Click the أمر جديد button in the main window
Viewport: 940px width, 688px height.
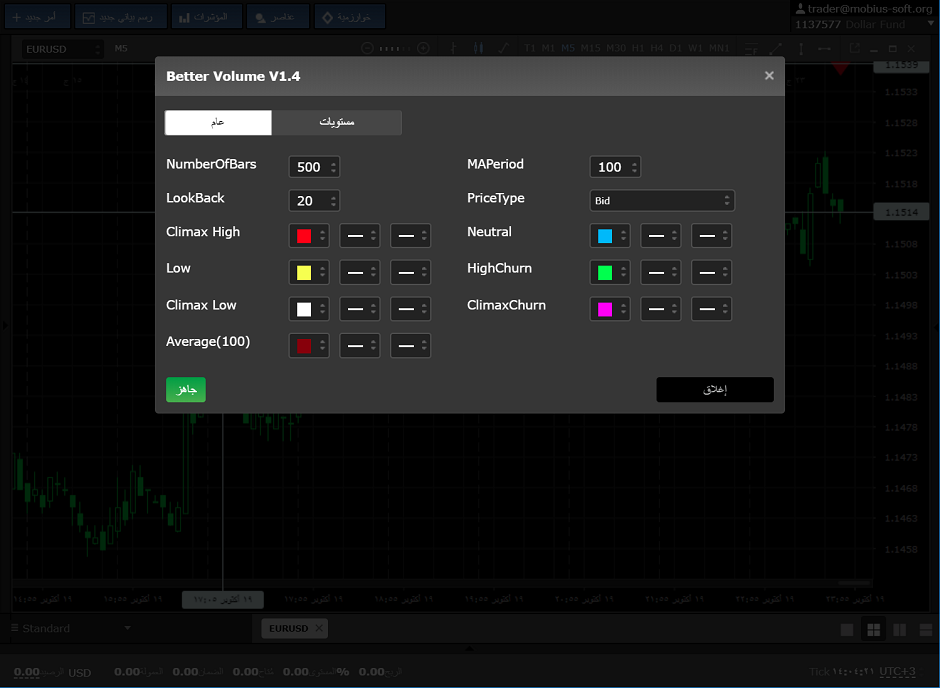point(38,17)
